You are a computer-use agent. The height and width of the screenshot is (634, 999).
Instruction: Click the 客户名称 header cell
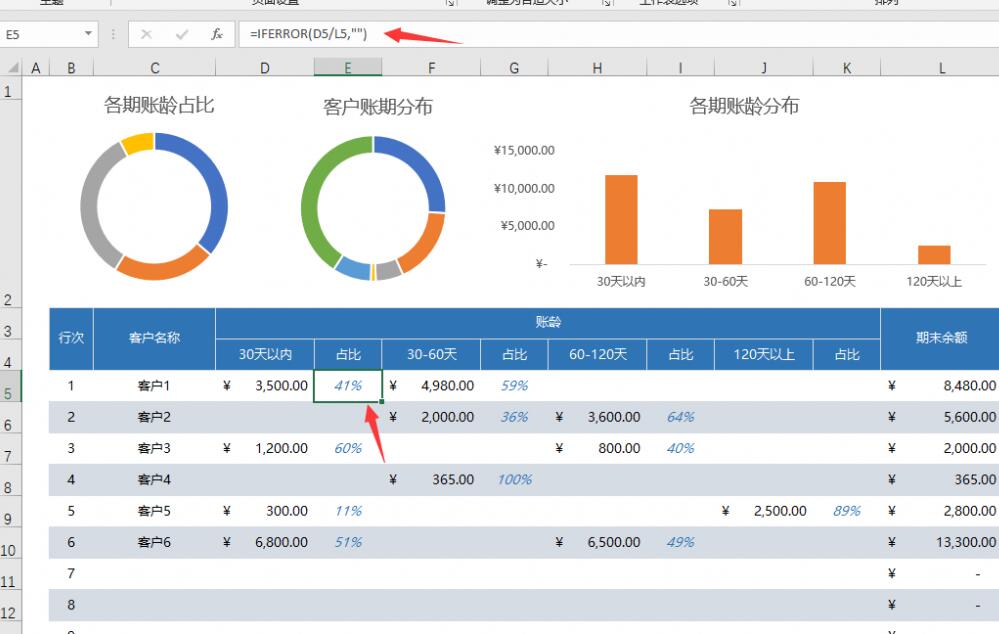coord(154,338)
